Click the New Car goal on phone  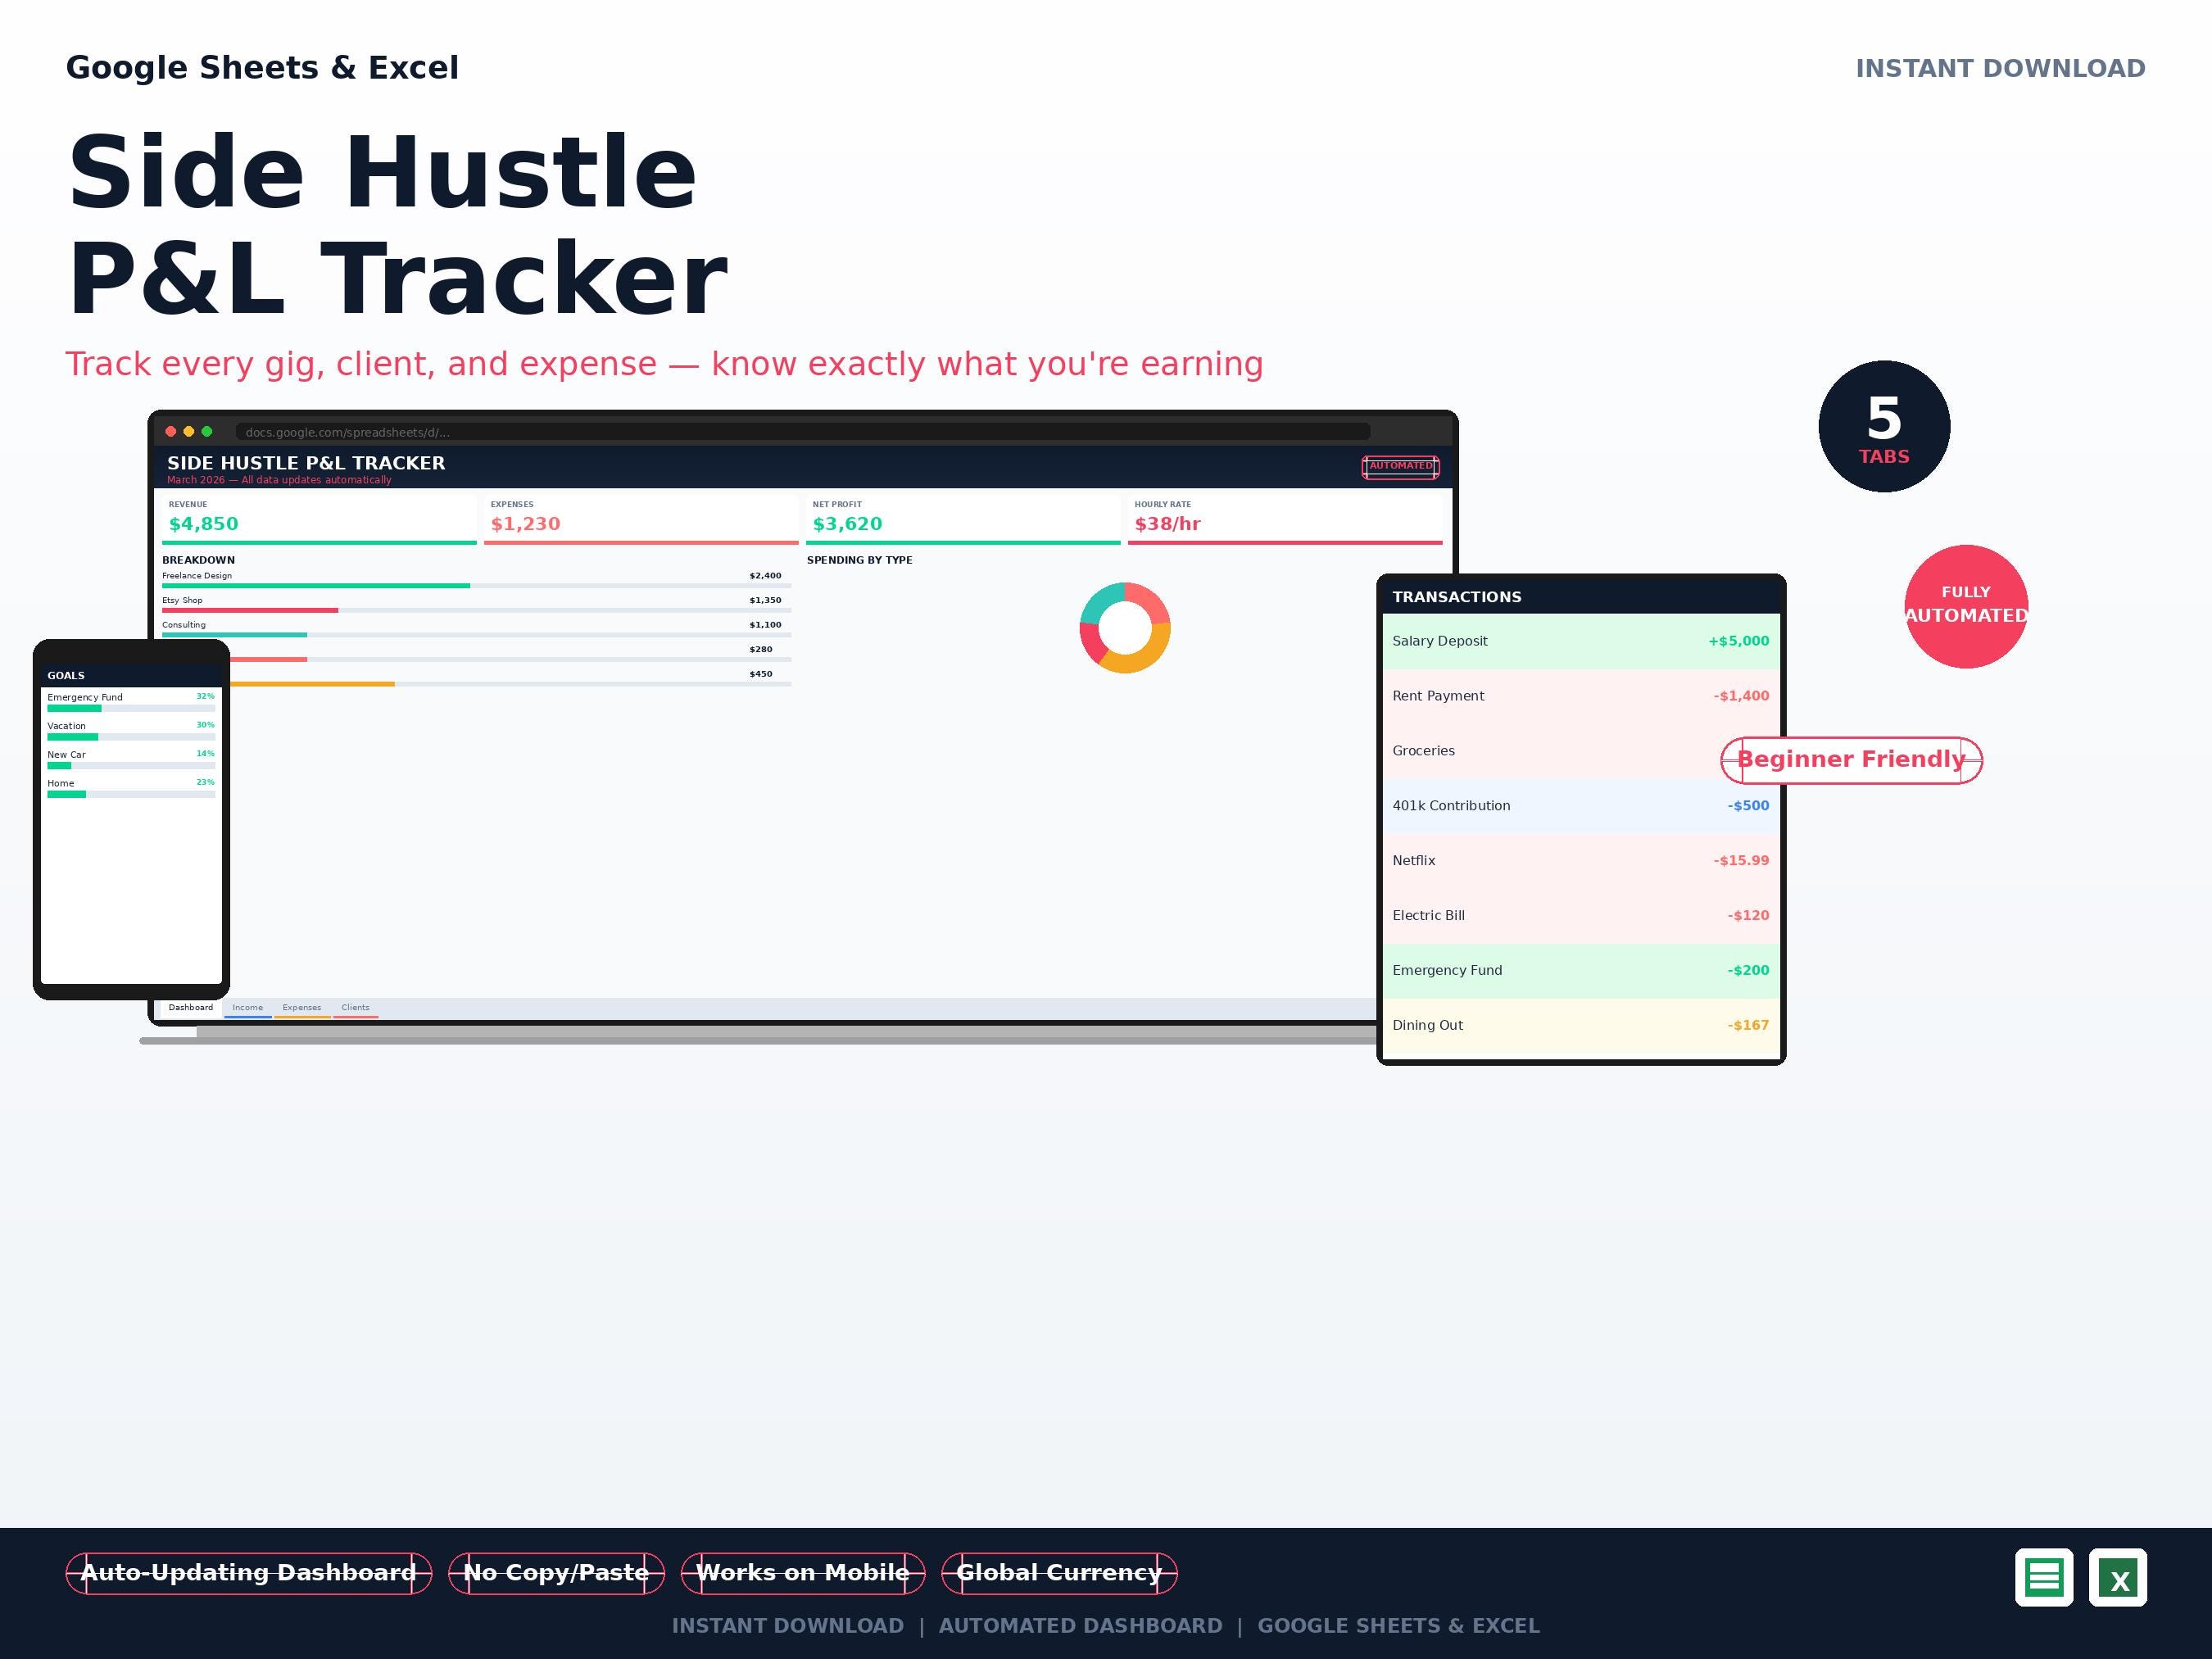point(131,760)
